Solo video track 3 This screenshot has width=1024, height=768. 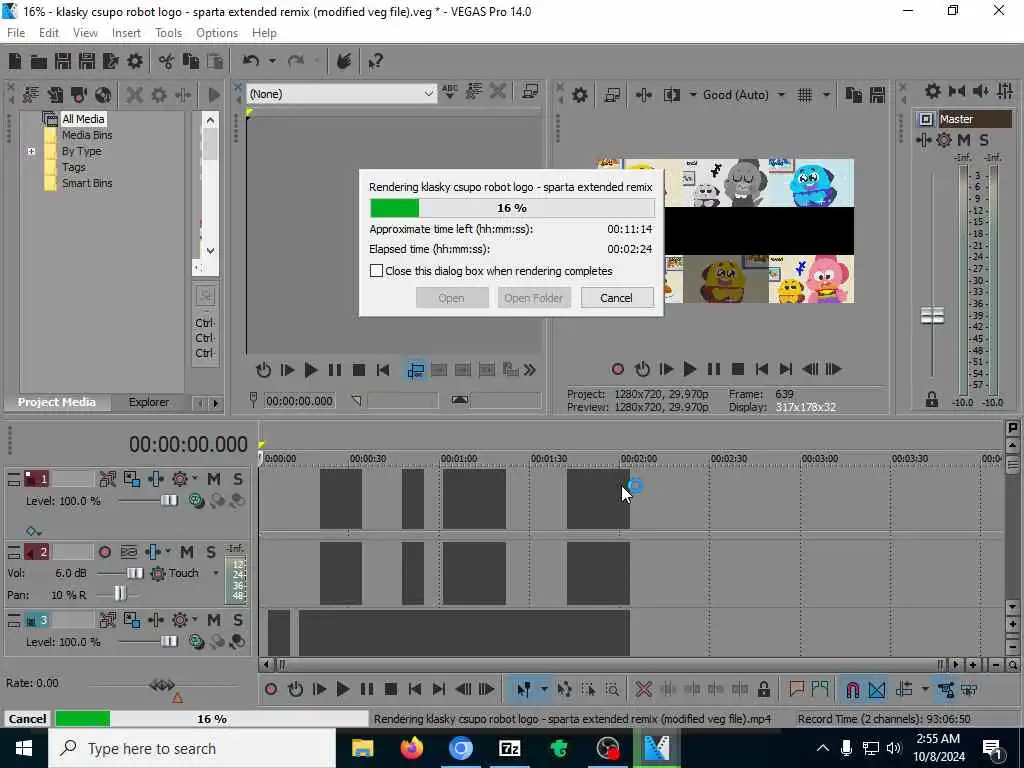tap(238, 620)
